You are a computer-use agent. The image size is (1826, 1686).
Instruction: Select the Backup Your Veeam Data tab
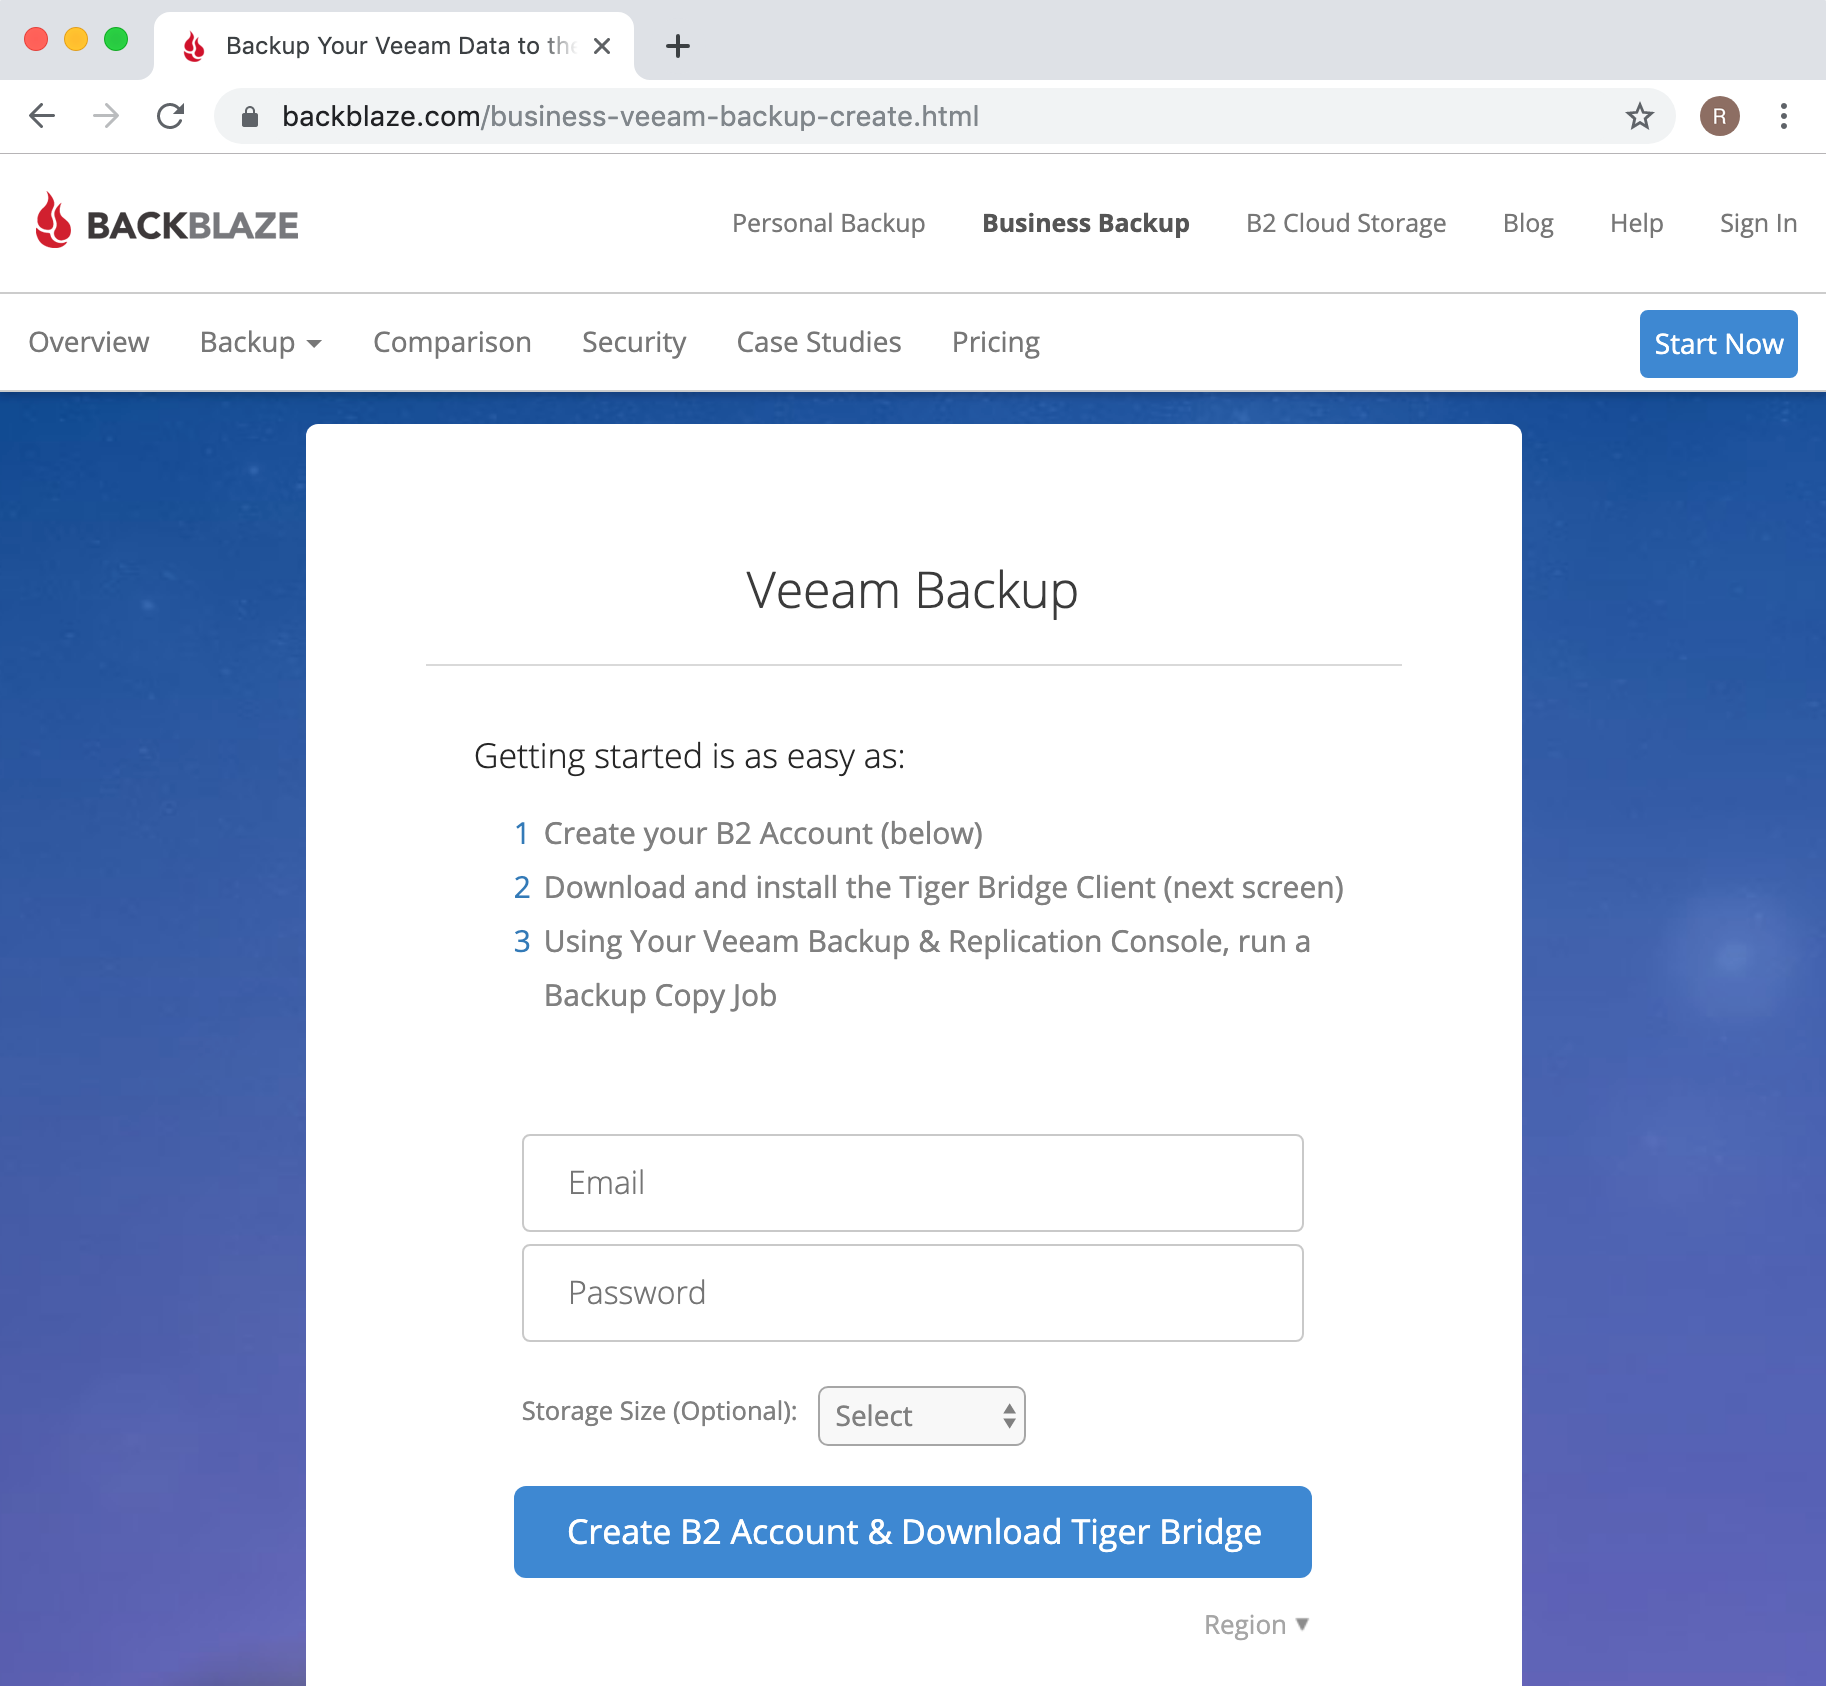pos(394,46)
